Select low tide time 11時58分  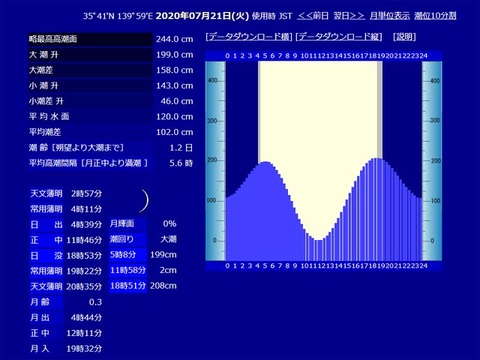(128, 270)
